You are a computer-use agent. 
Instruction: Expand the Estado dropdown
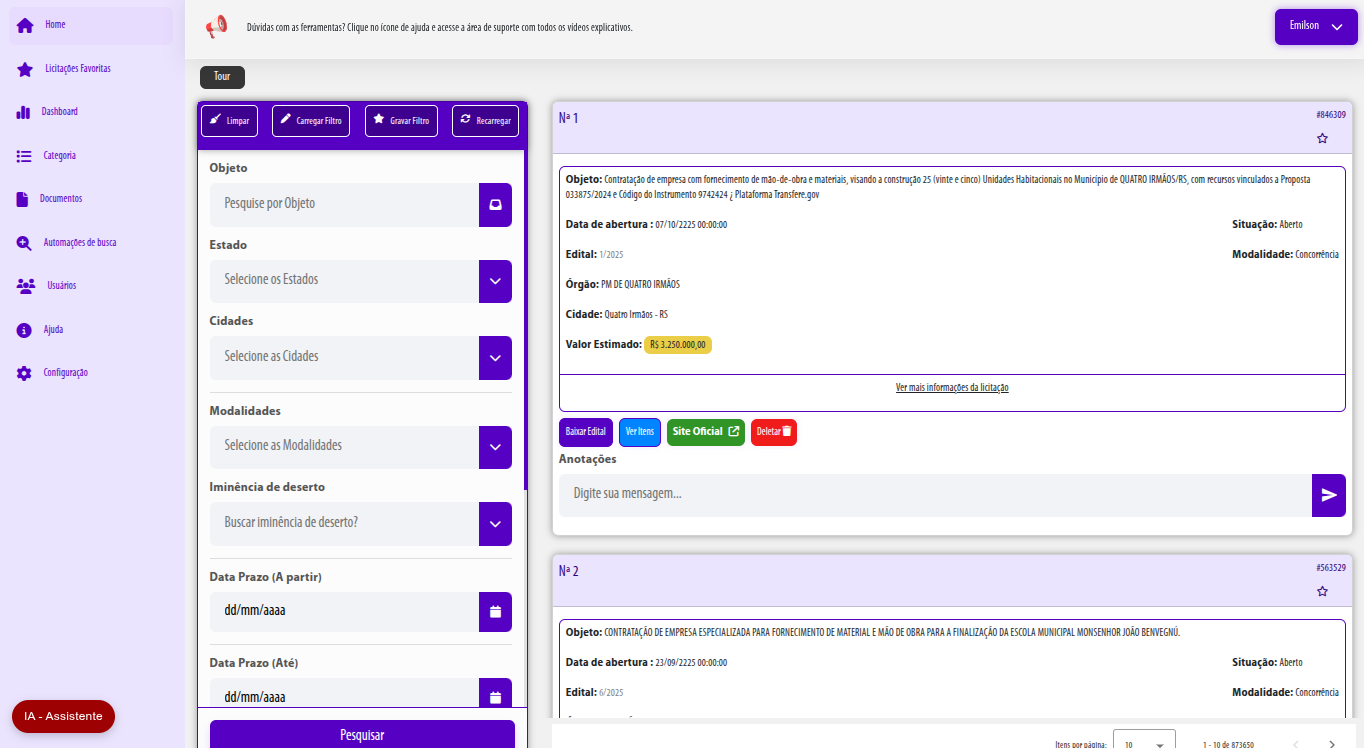(495, 281)
